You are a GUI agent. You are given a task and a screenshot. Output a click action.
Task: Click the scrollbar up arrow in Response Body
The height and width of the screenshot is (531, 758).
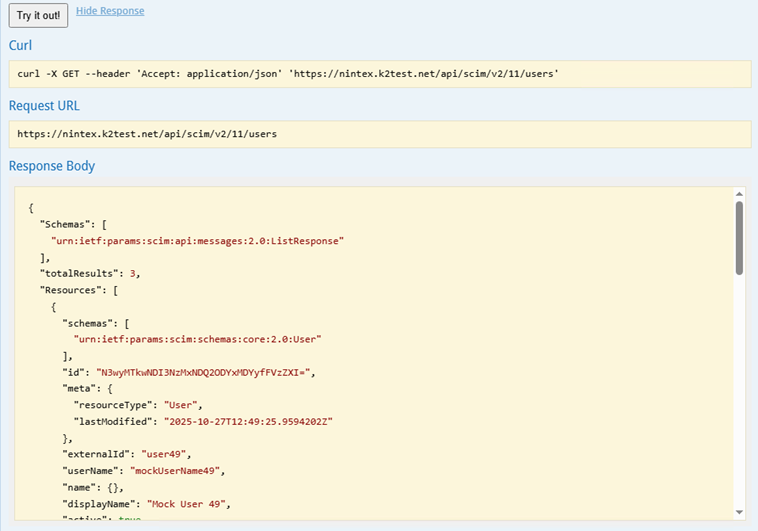tap(739, 193)
